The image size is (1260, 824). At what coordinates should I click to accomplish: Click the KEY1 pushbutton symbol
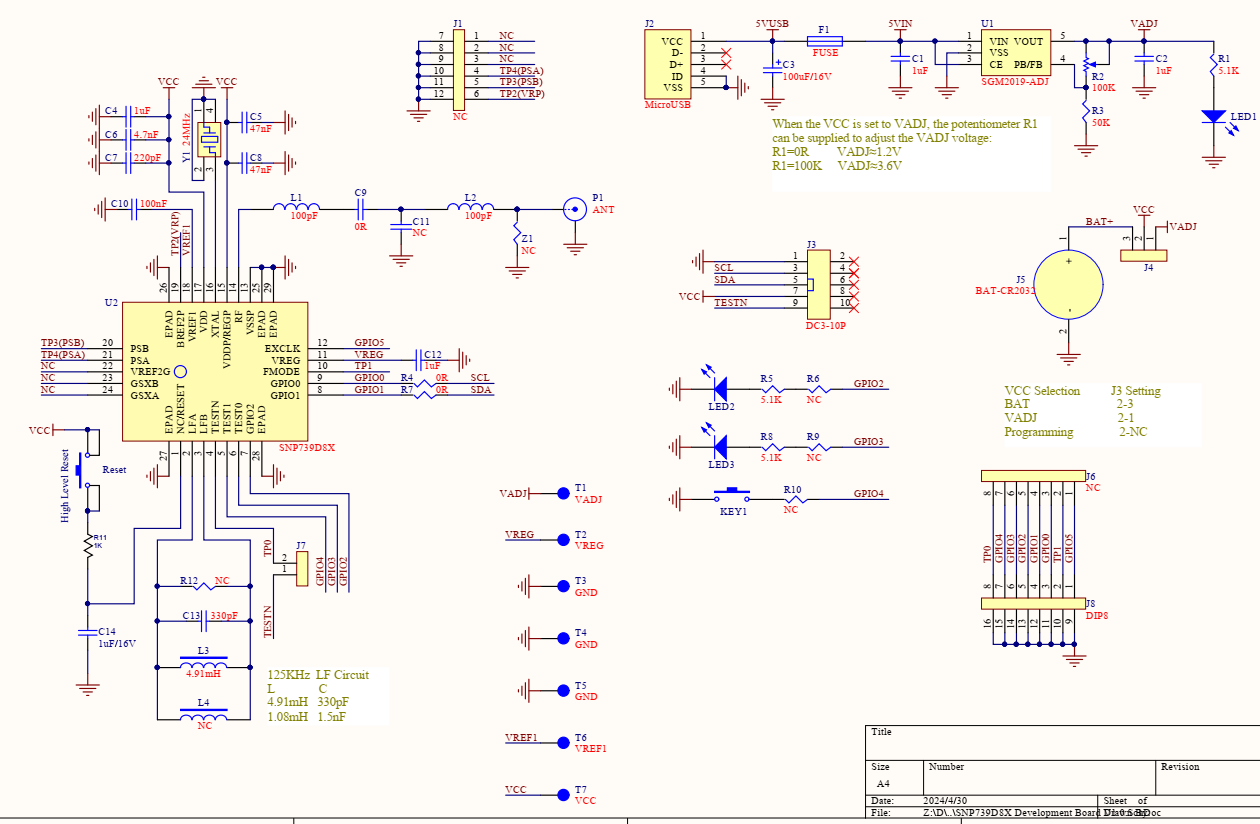tap(733, 494)
